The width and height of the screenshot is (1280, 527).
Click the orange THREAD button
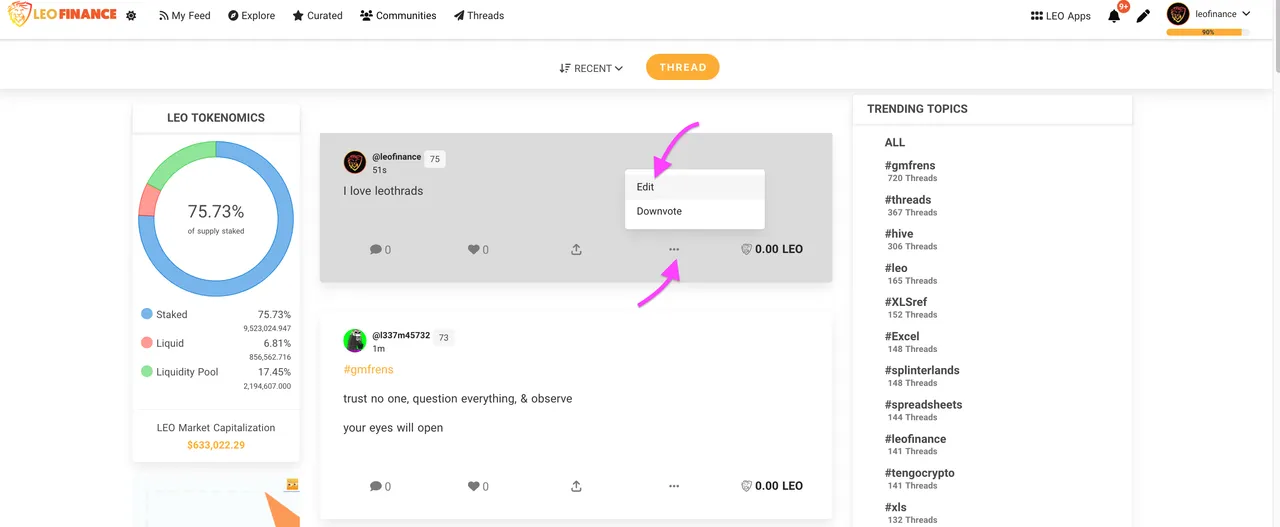683,67
